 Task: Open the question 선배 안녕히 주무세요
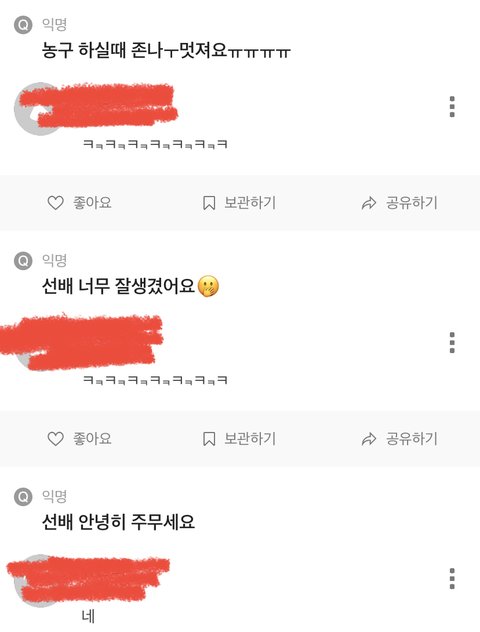point(118,522)
